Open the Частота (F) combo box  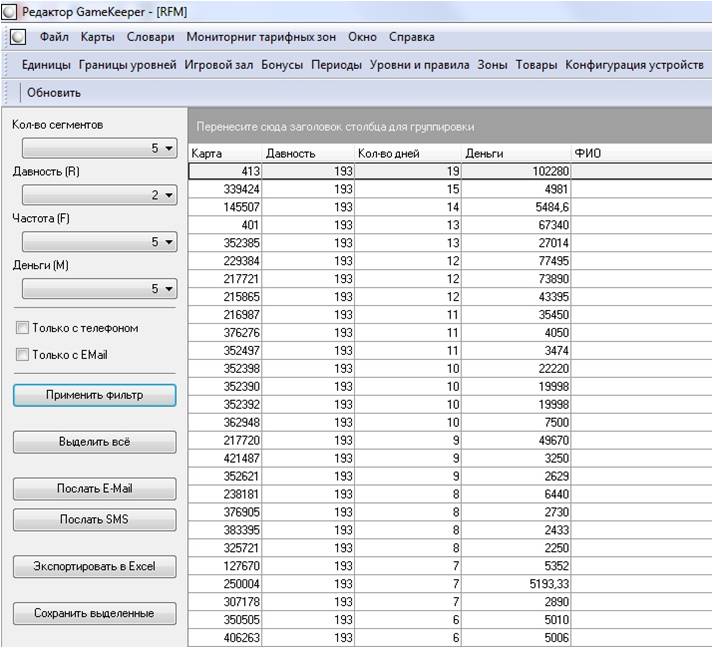(x=100, y=241)
